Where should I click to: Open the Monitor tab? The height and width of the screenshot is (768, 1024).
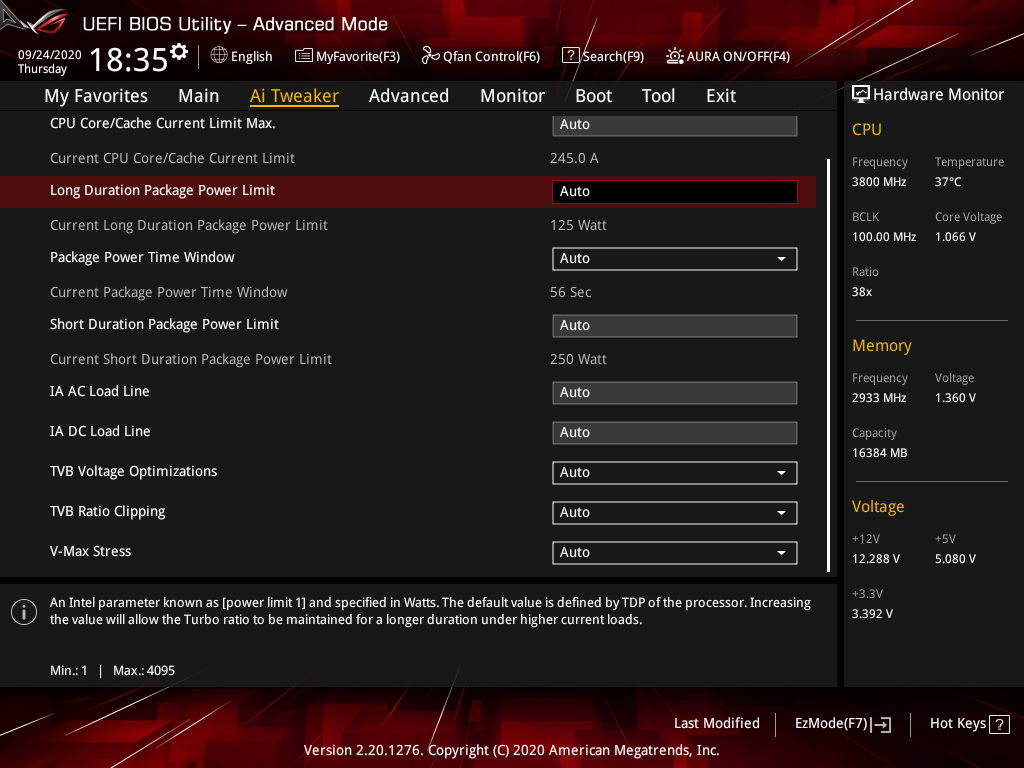(513, 96)
